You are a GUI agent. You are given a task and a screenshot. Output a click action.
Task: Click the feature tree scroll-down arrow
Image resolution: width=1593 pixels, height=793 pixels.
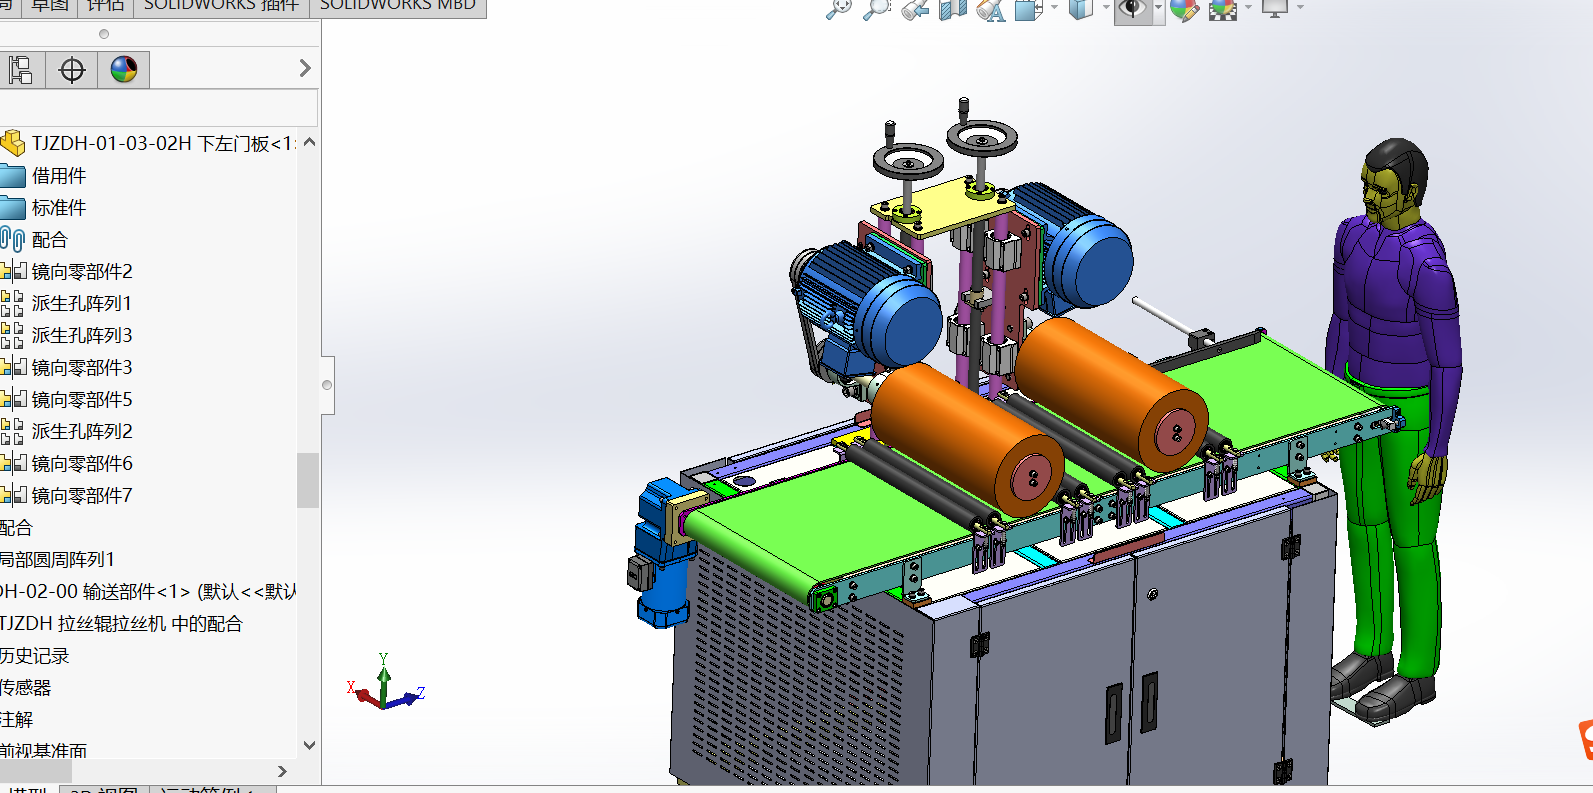click(x=309, y=746)
